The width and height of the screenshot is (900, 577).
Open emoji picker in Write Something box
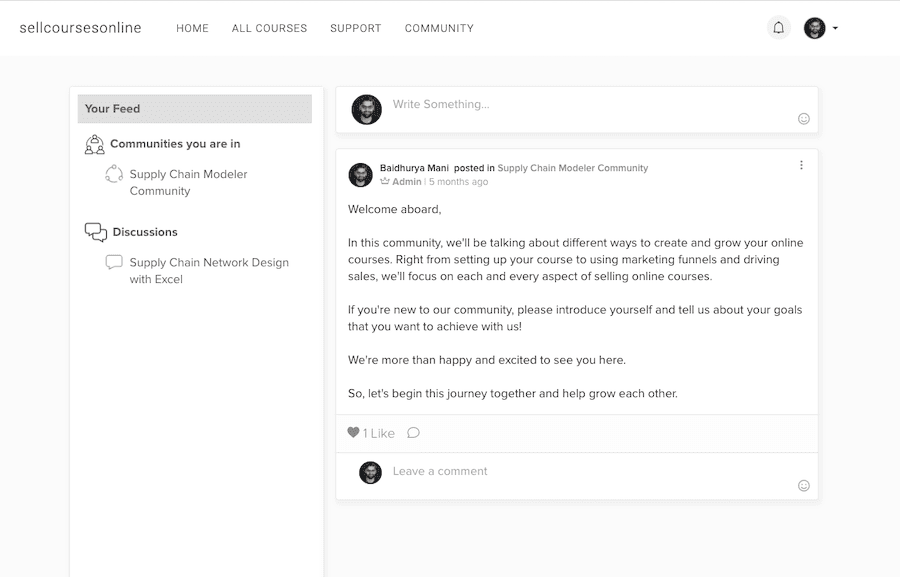[x=804, y=118]
